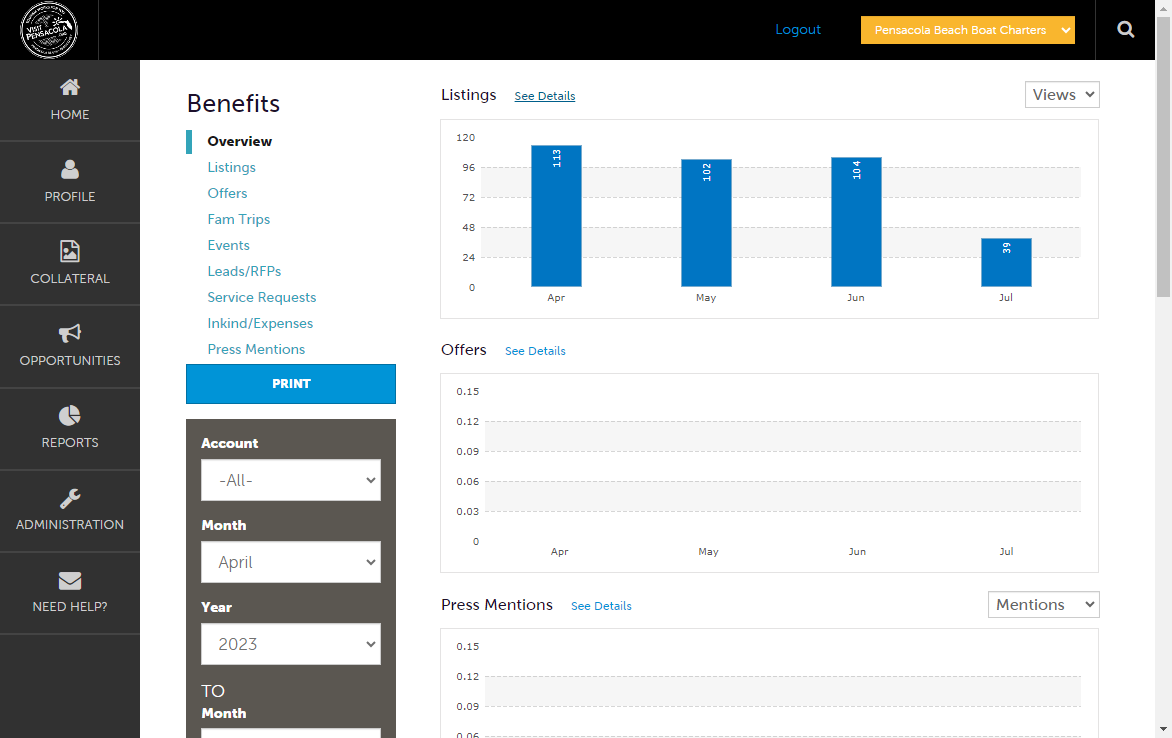Click the NEED HELP? sidebar label
The height and width of the screenshot is (738, 1172).
click(70, 606)
